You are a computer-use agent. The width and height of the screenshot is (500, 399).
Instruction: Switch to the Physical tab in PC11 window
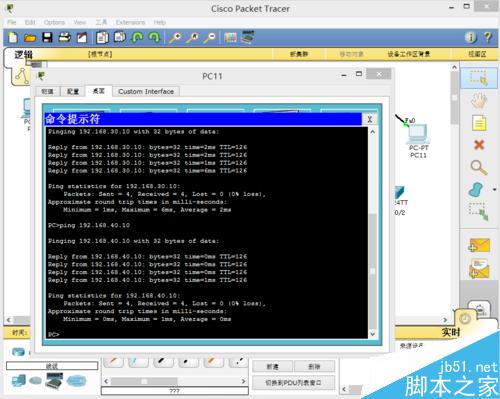(47, 91)
